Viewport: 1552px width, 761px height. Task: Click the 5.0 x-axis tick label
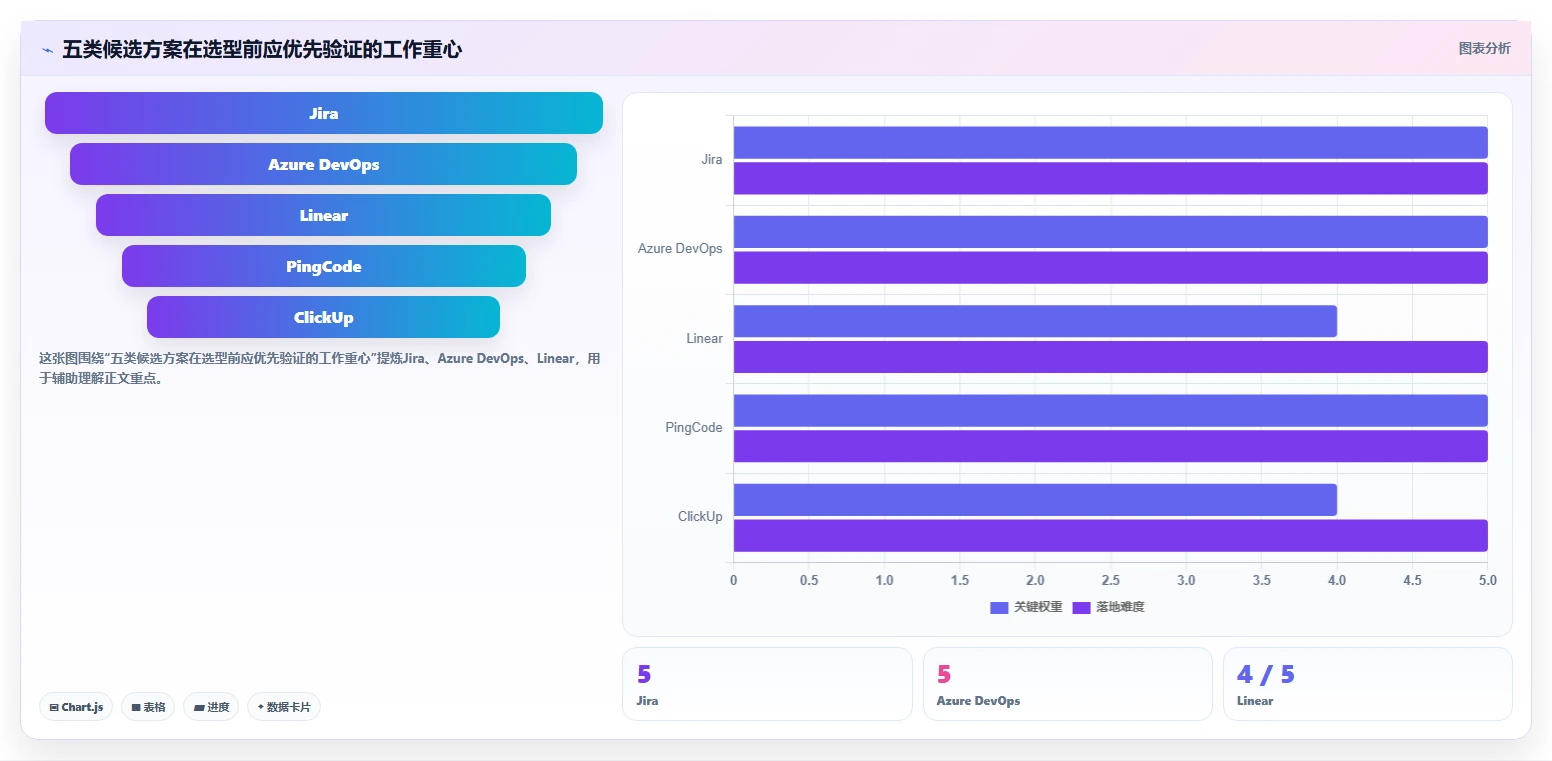click(1488, 580)
